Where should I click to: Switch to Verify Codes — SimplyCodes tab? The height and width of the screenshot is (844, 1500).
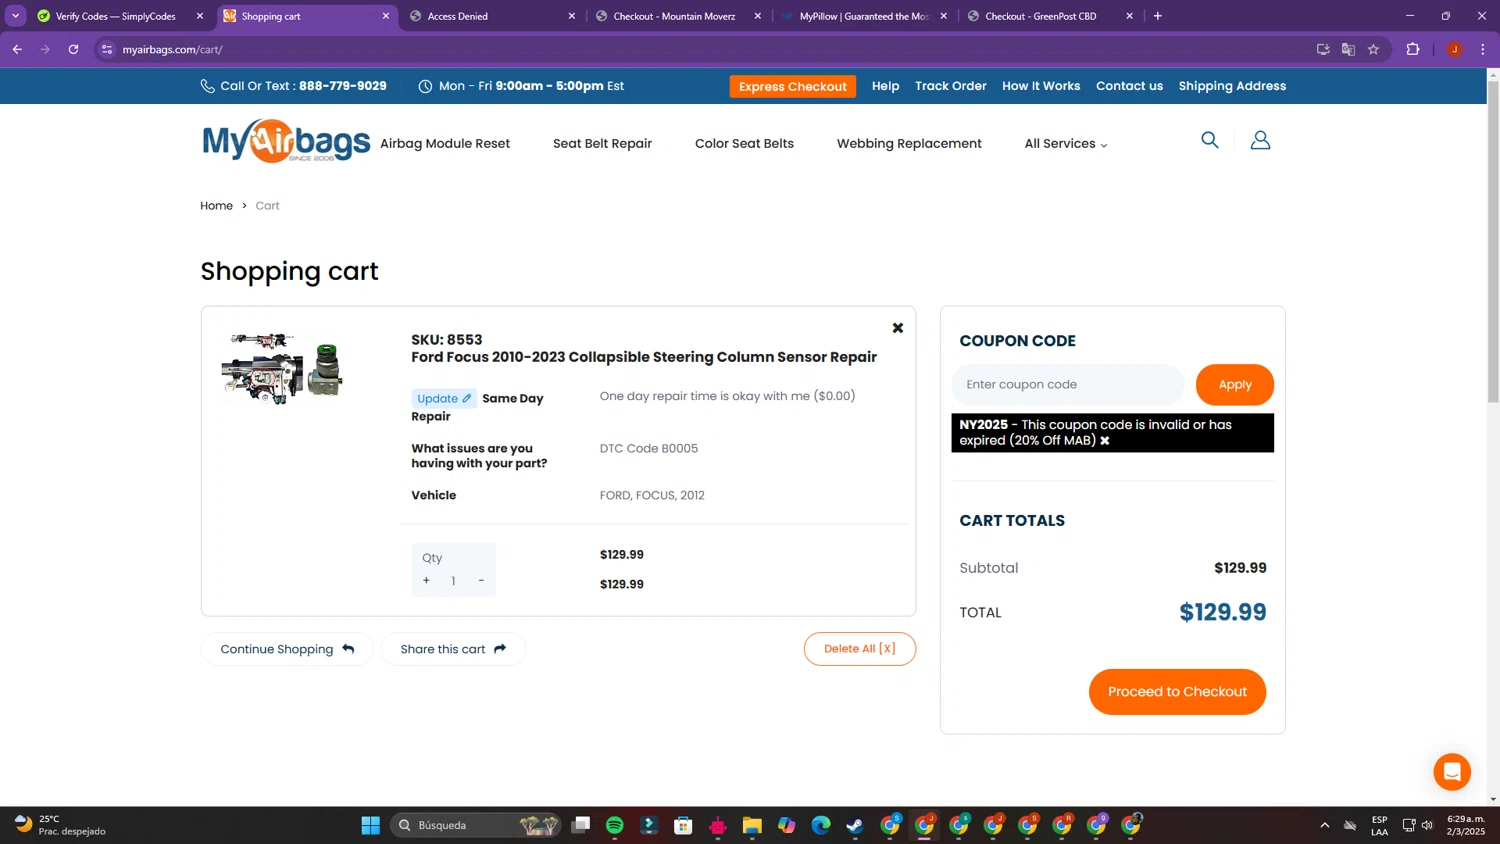click(x=115, y=16)
